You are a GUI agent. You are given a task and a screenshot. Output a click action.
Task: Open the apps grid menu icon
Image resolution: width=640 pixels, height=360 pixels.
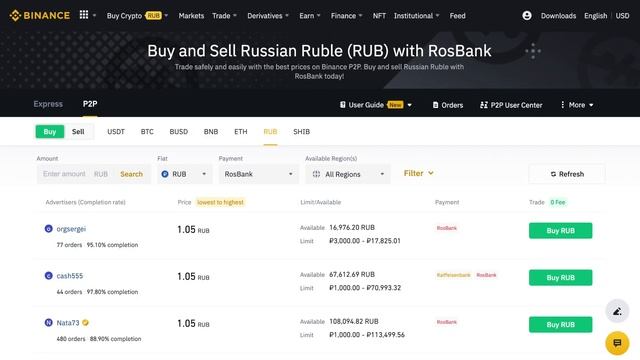point(84,15)
